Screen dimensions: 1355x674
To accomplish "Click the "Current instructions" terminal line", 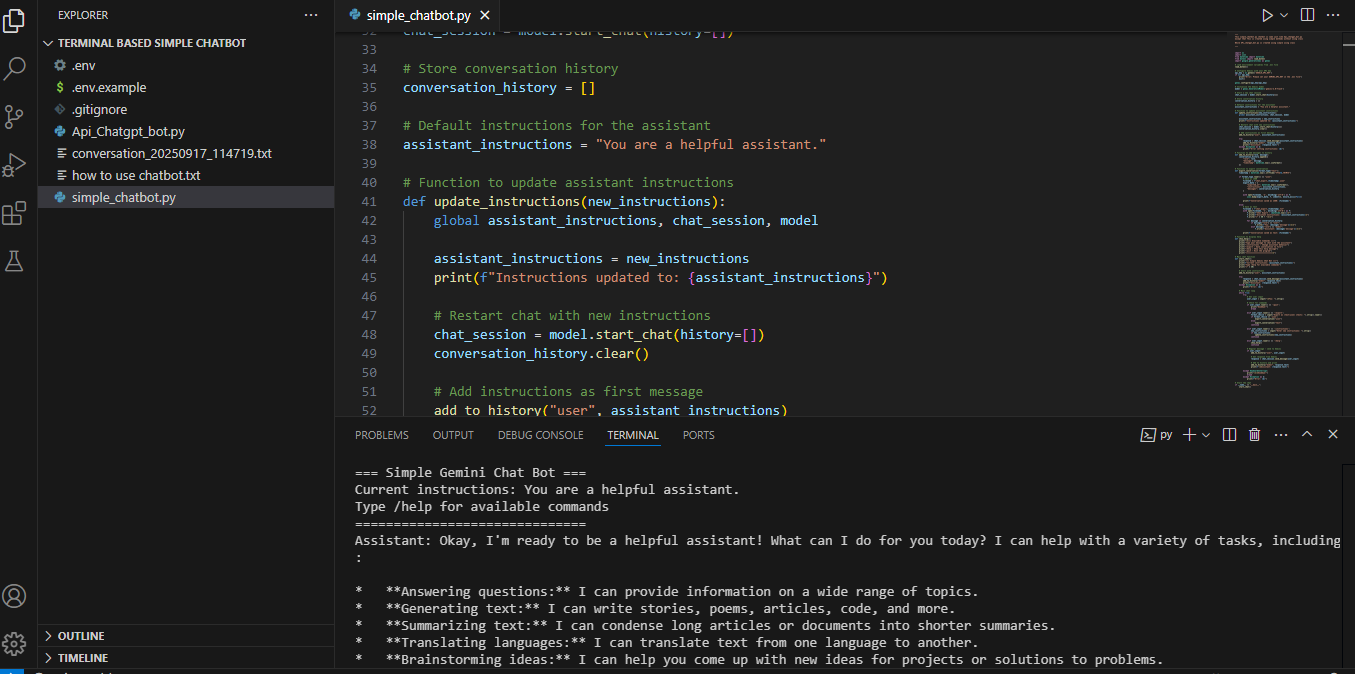I will click(x=547, y=489).
